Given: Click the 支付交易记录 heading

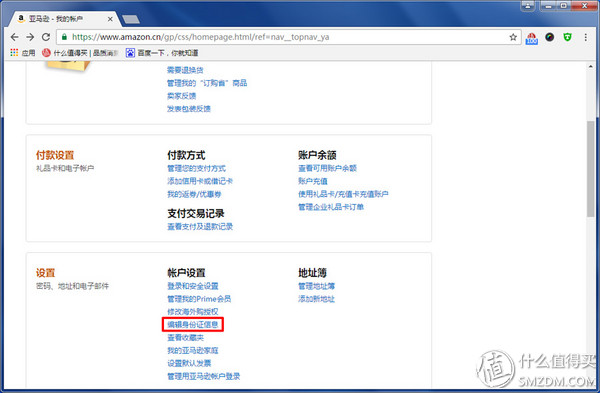Looking at the screenshot, I should tap(196, 214).
